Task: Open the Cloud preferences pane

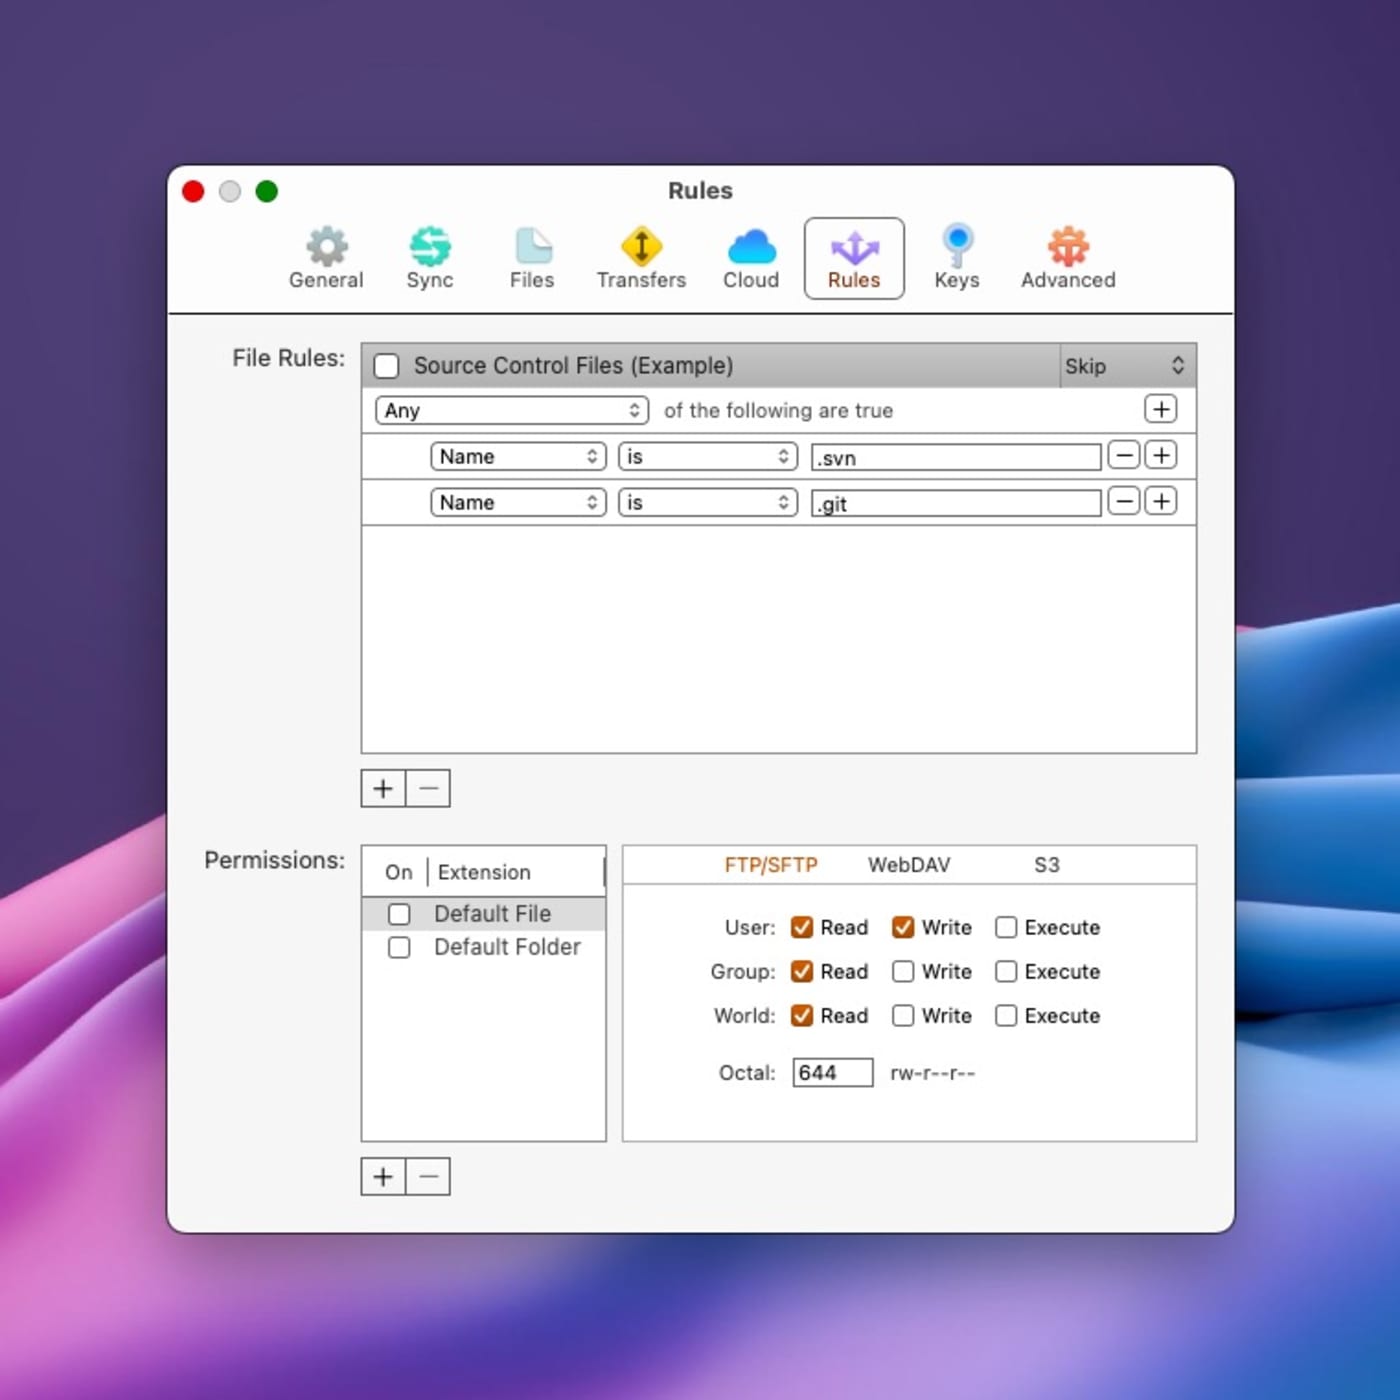Action: tap(751, 258)
